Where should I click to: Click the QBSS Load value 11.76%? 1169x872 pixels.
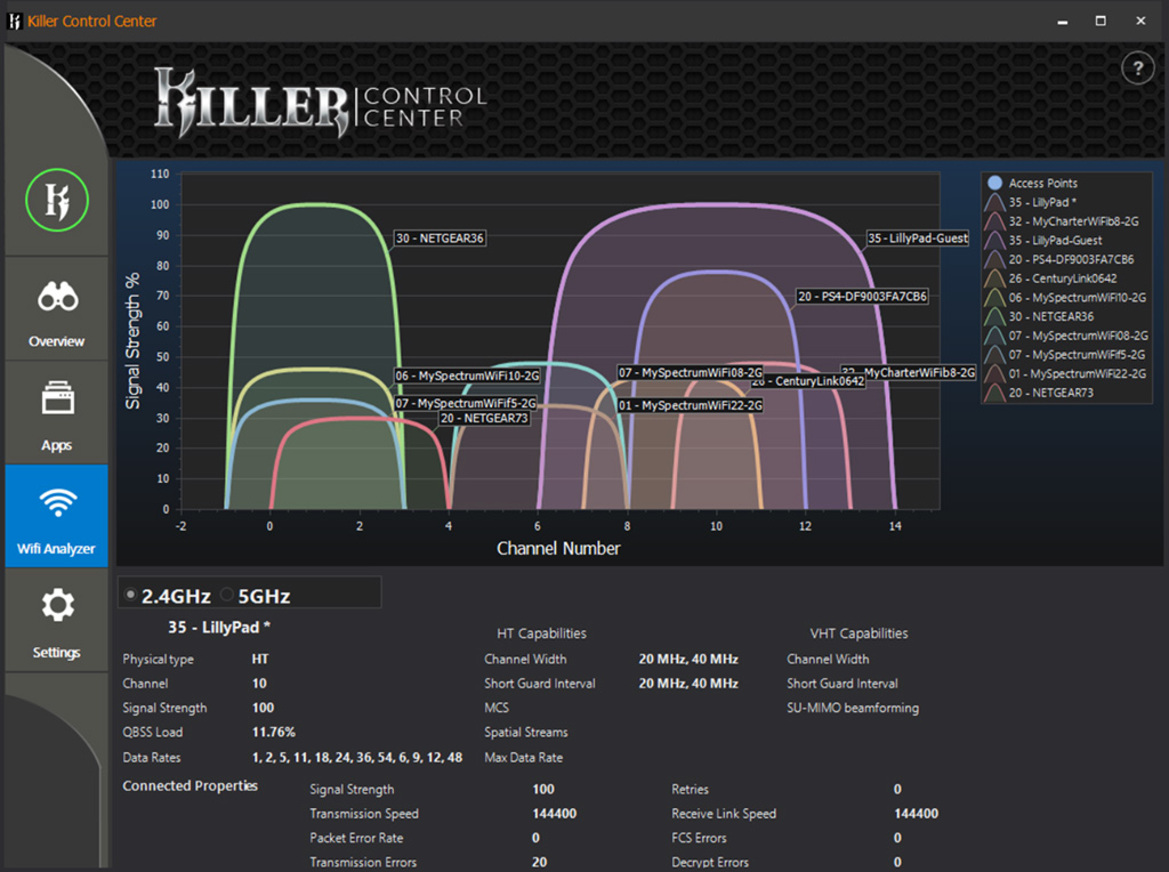pos(274,732)
